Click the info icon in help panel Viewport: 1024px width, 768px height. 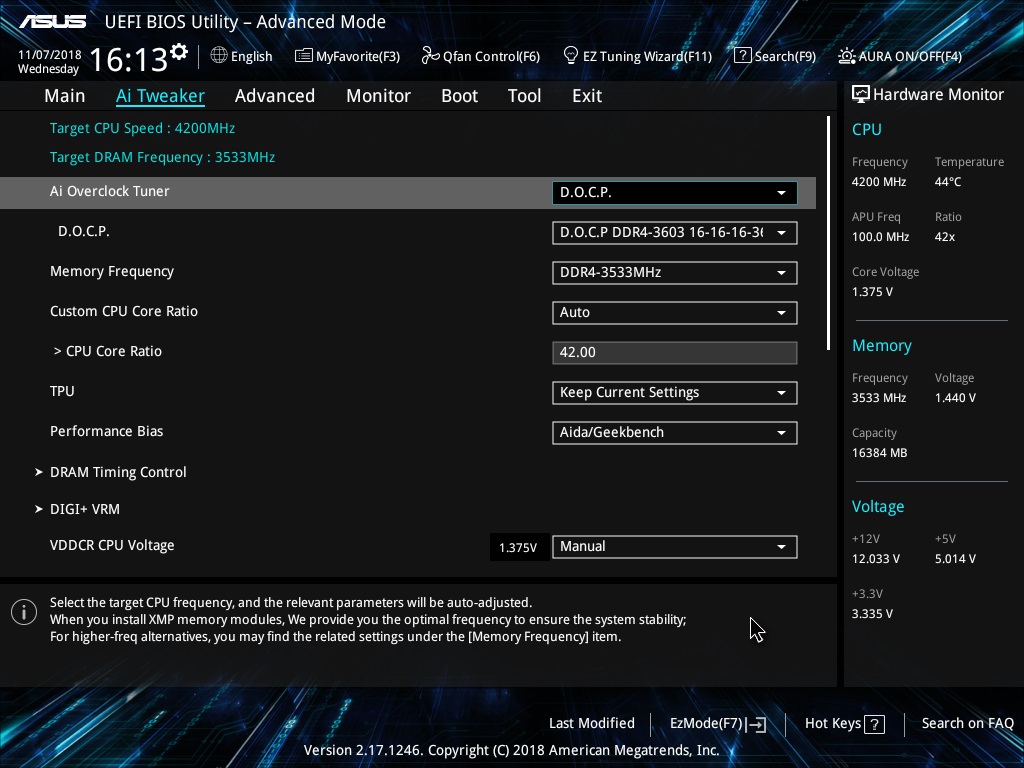click(x=24, y=612)
